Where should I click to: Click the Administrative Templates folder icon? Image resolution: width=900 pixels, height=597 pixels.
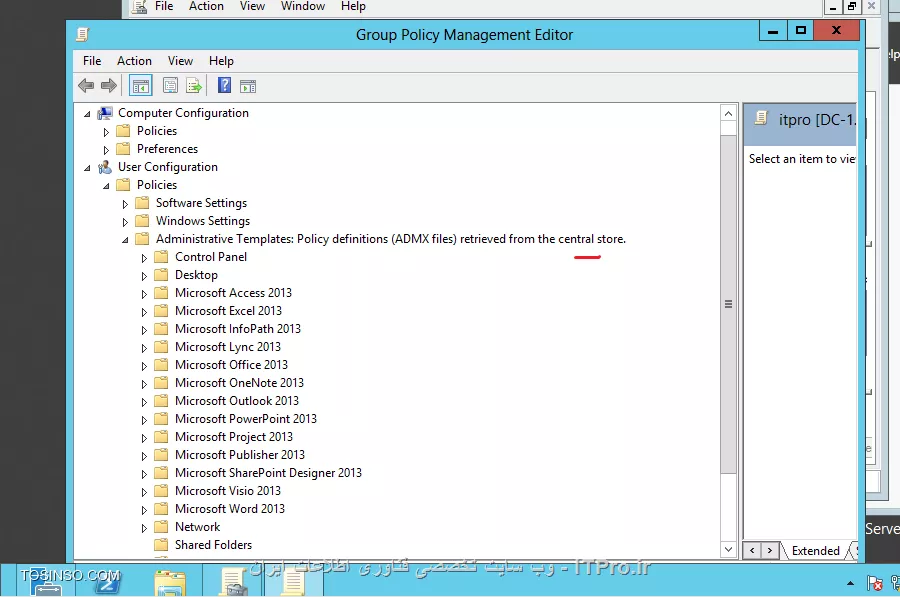coord(142,239)
